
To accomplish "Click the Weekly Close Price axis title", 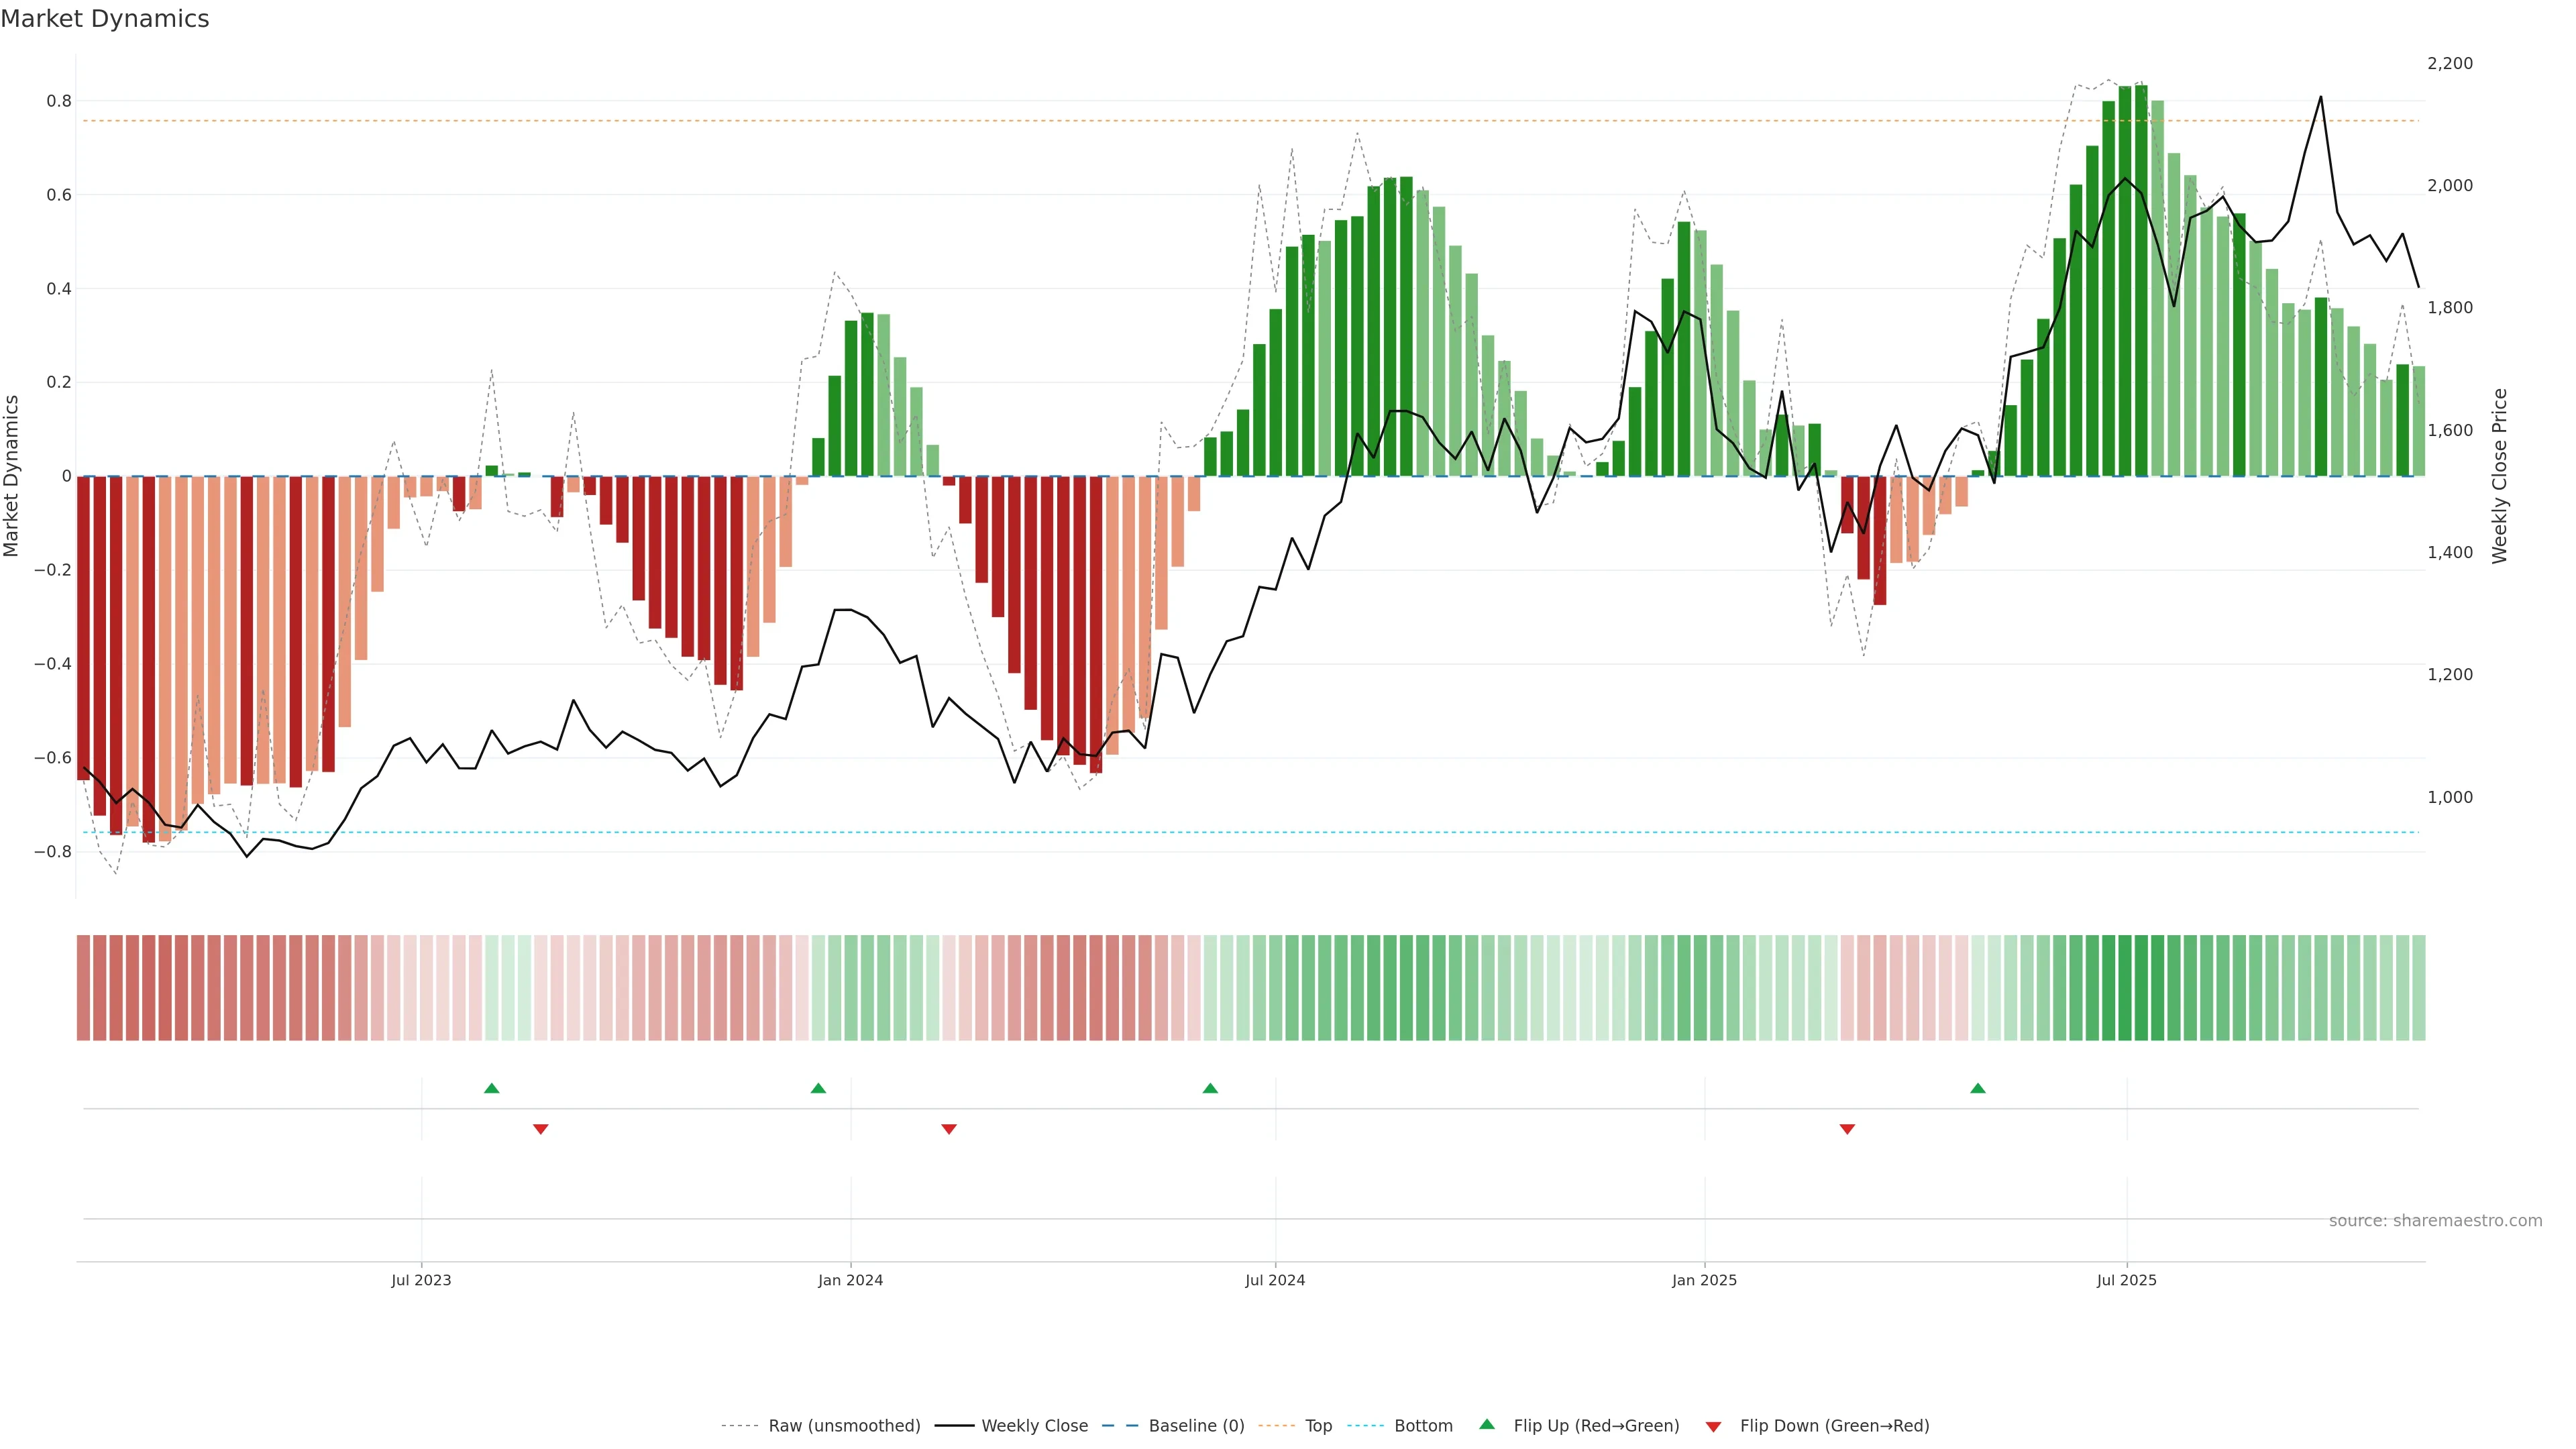I will pyautogui.click(x=2499, y=476).
